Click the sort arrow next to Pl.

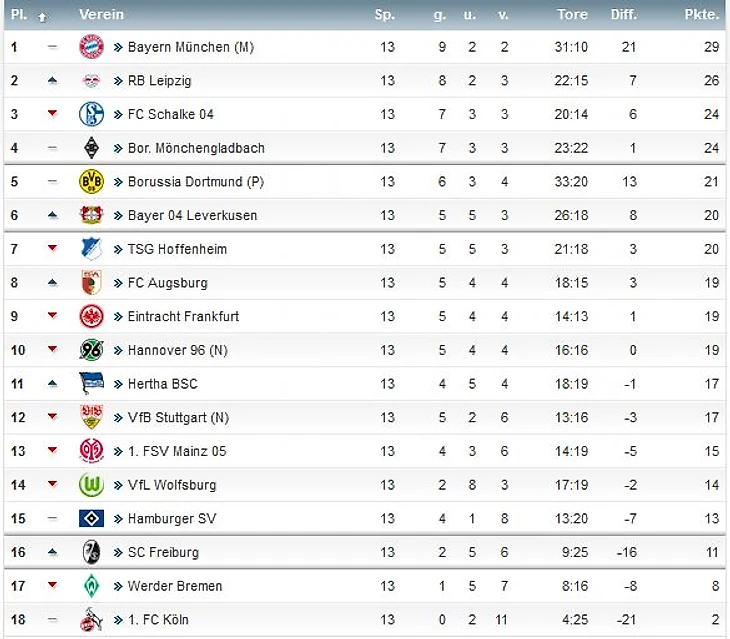click(x=42, y=16)
